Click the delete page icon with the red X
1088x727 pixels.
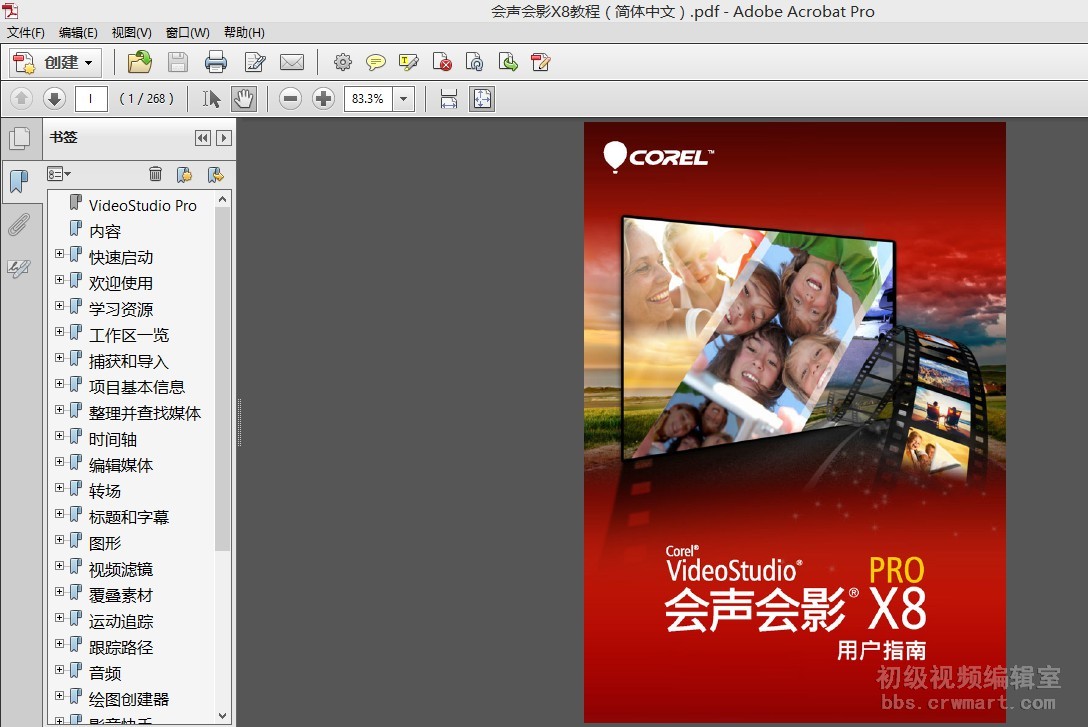pos(442,62)
